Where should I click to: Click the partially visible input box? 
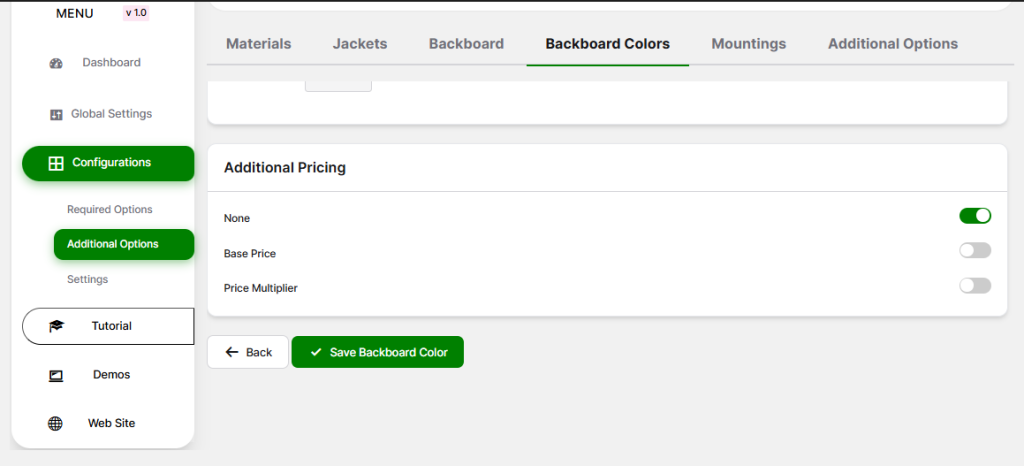coord(338,87)
